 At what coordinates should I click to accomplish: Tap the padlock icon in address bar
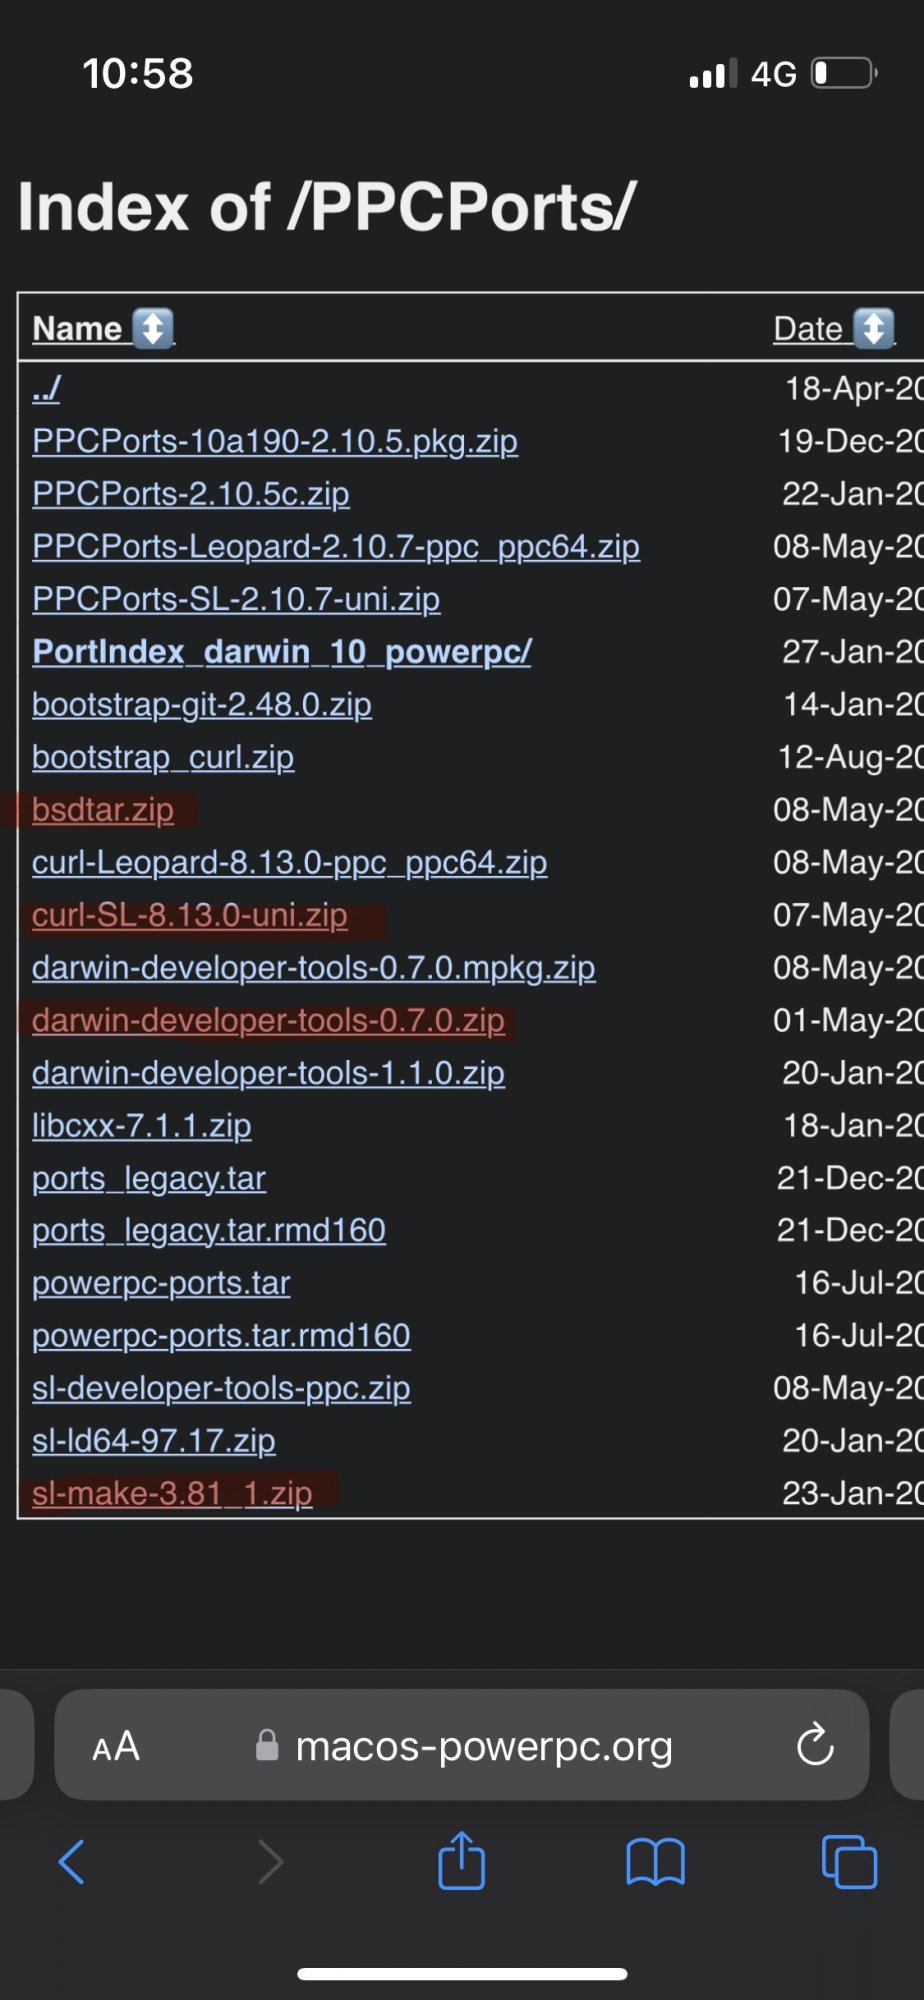click(267, 1746)
